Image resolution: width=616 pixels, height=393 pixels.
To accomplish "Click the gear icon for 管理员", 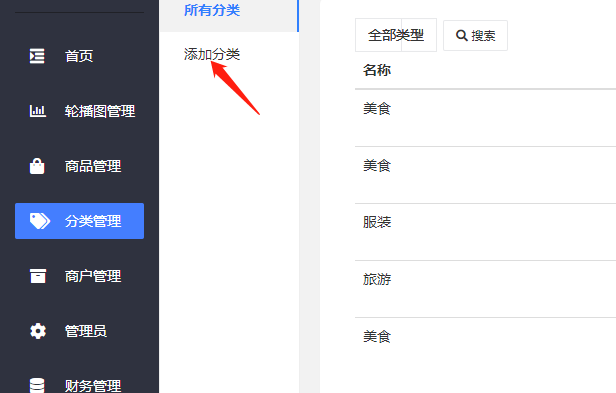I will (38, 331).
